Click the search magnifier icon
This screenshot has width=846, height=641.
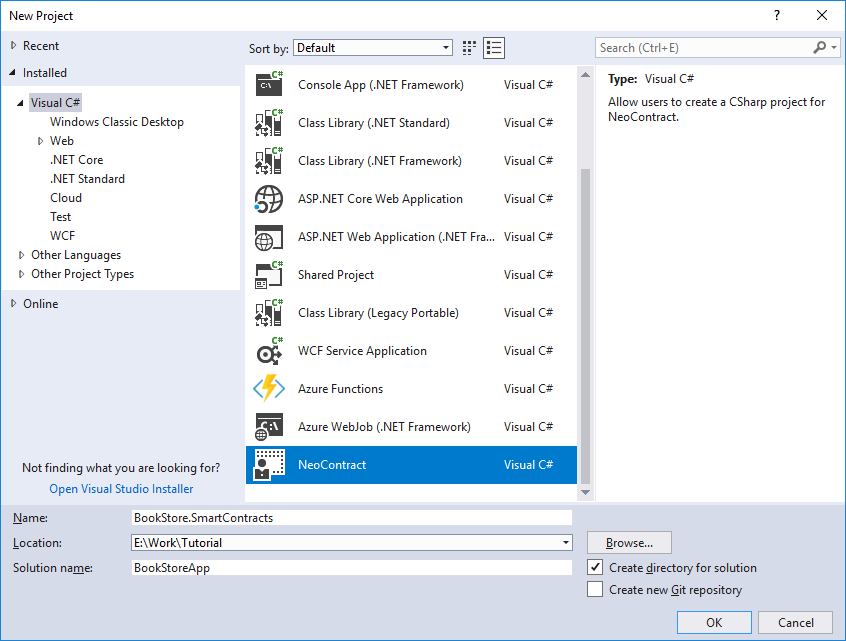pyautogui.click(x=820, y=47)
